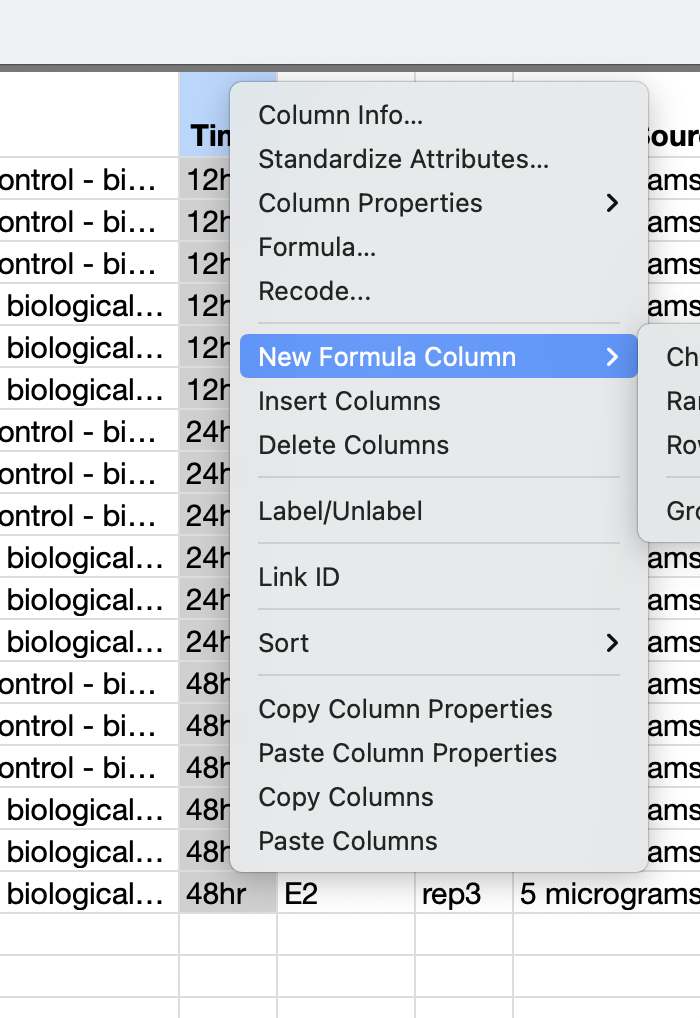The height and width of the screenshot is (1018, 700).
Task: Click Insert Columns menu item
Action: tap(349, 401)
